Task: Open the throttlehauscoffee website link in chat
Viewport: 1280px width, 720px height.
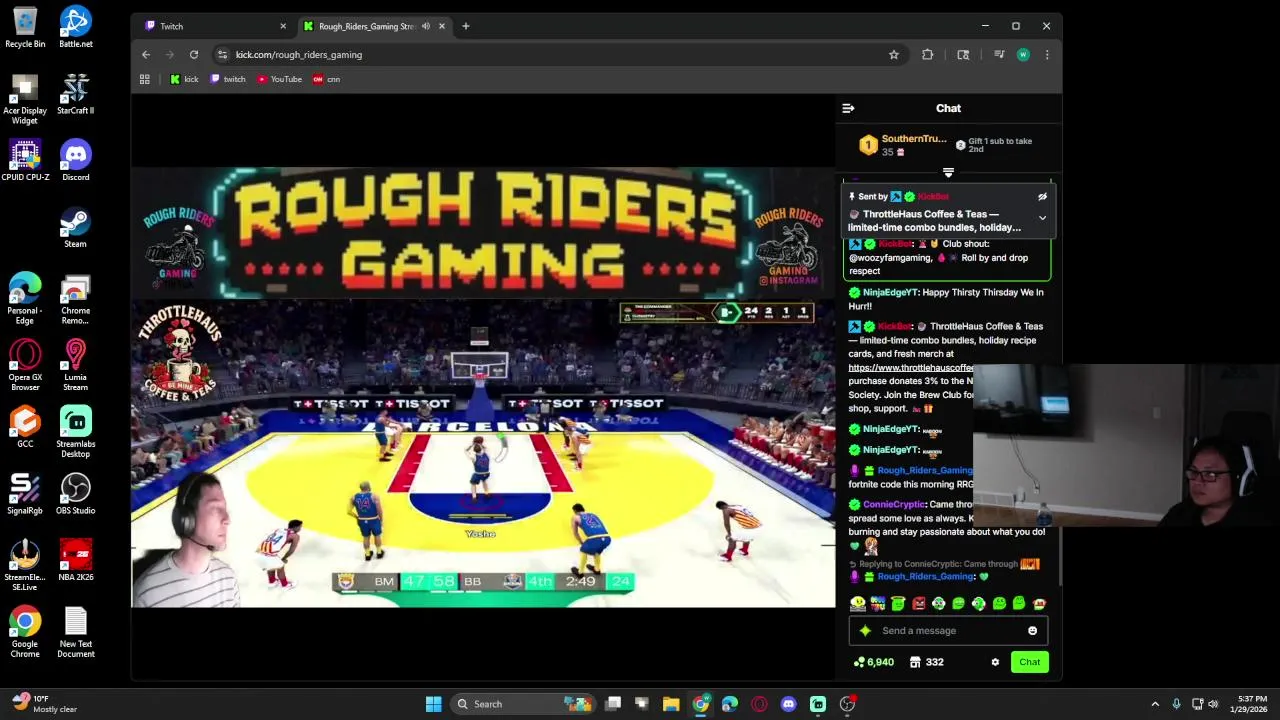Action: click(x=910, y=368)
